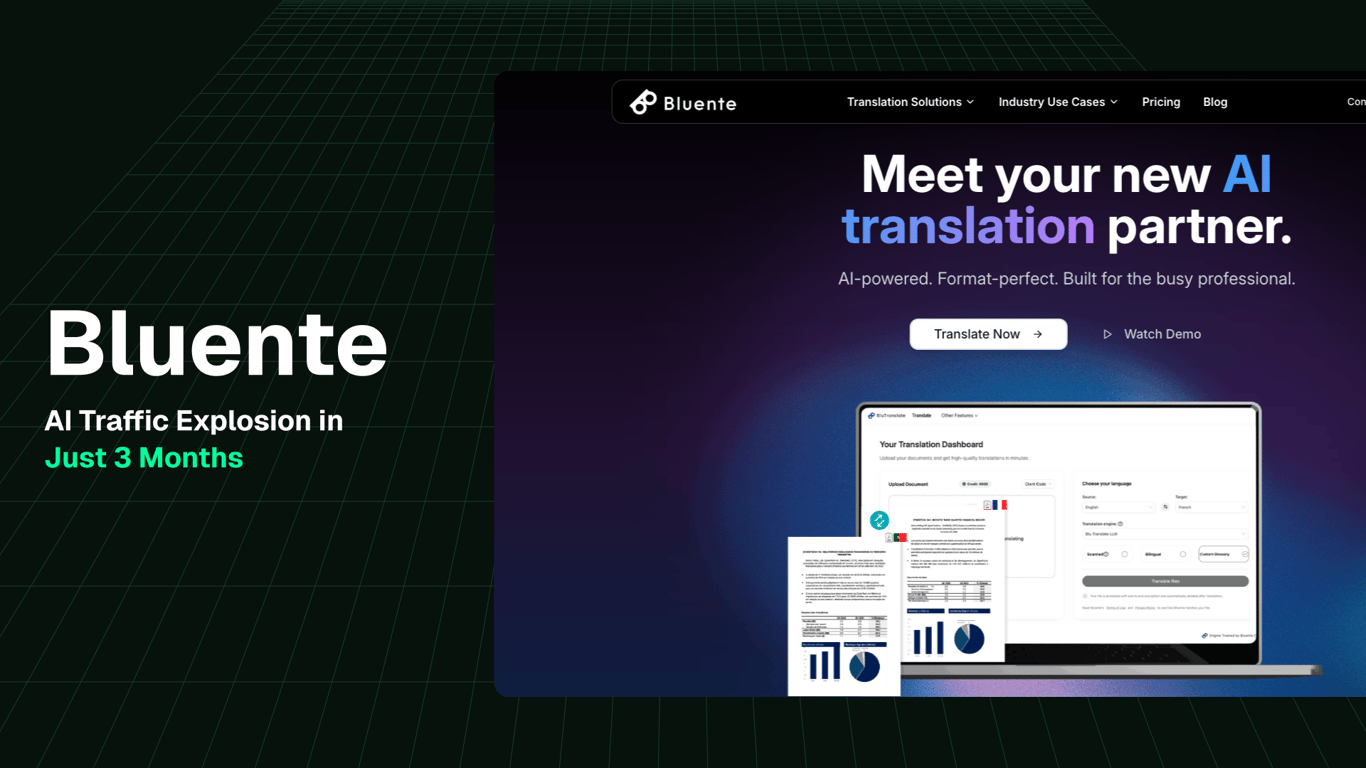Expand the chevron beside Translation Solutions
1366x768 pixels.
(x=970, y=102)
